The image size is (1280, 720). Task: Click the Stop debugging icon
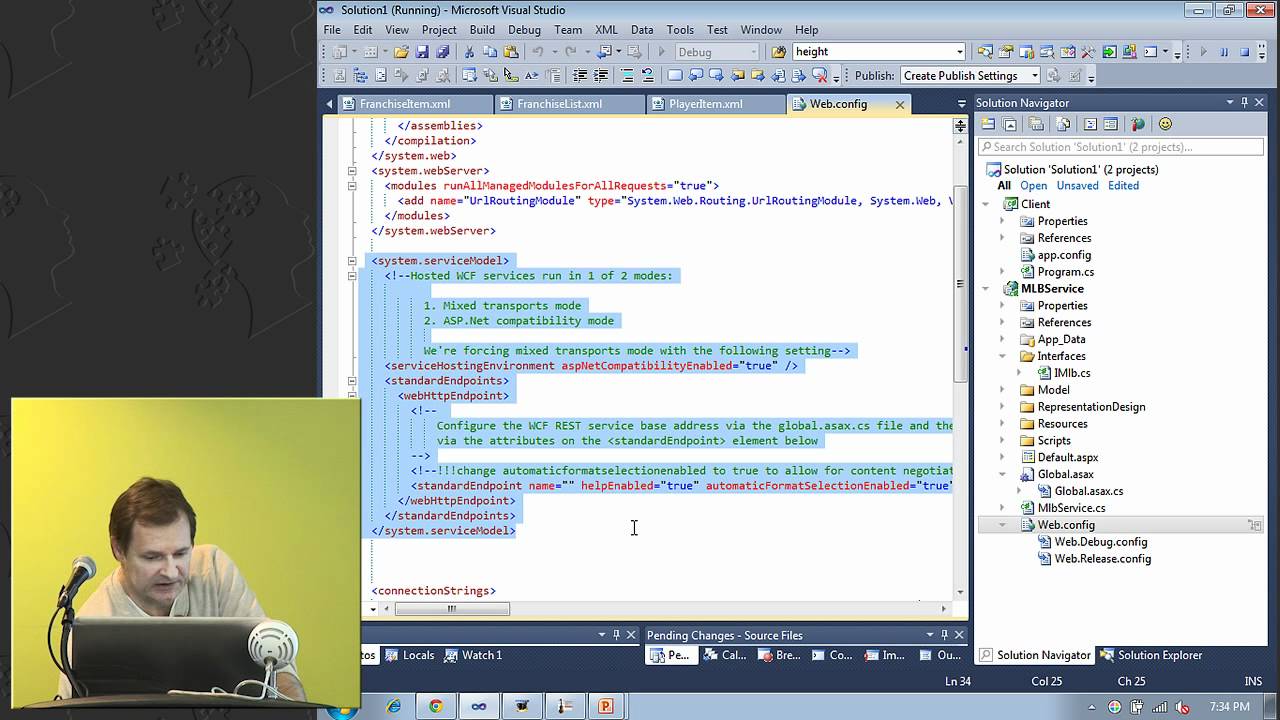(x=1245, y=52)
